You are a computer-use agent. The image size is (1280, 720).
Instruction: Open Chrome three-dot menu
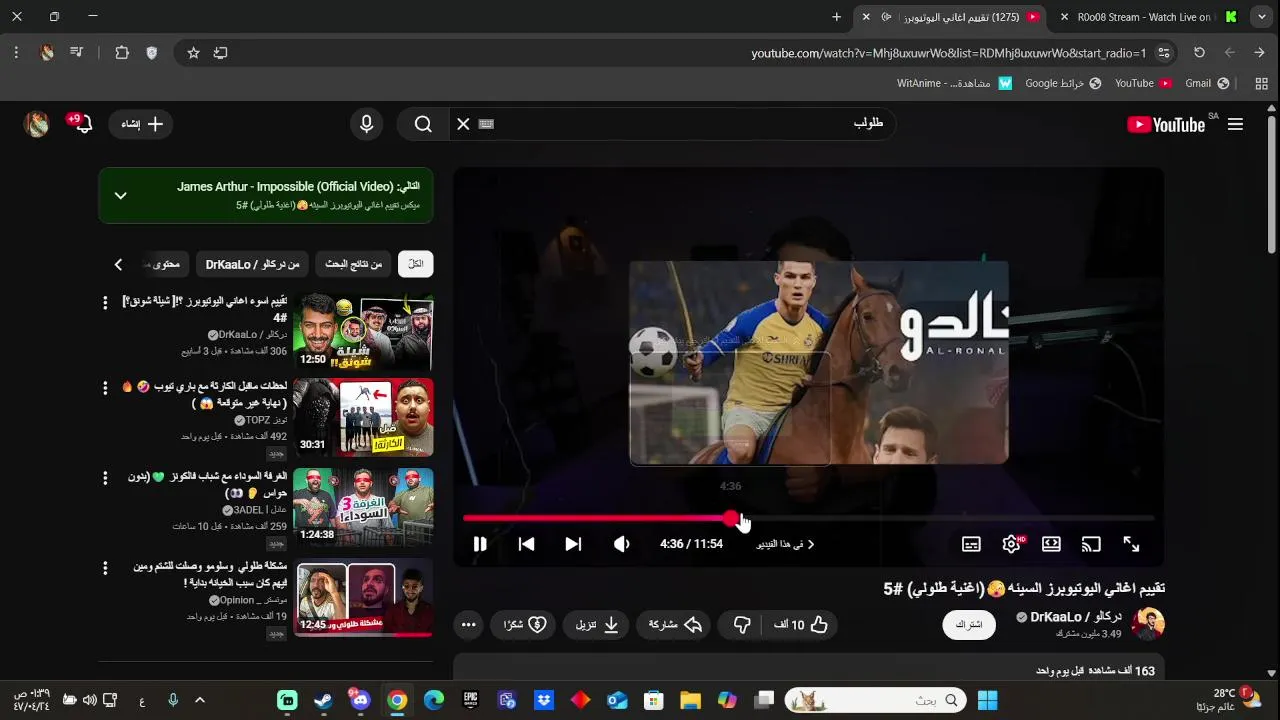(x=16, y=53)
